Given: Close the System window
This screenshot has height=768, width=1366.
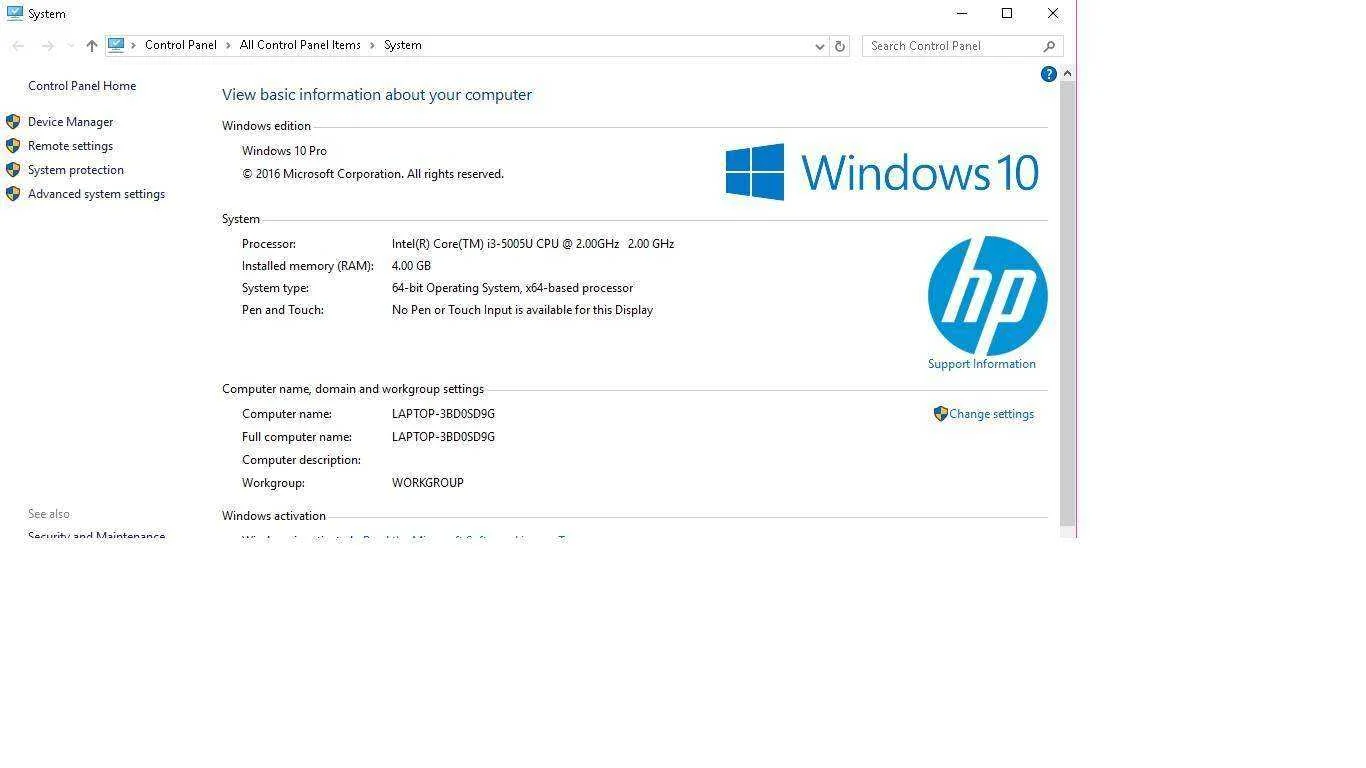Looking at the screenshot, I should [x=1053, y=13].
